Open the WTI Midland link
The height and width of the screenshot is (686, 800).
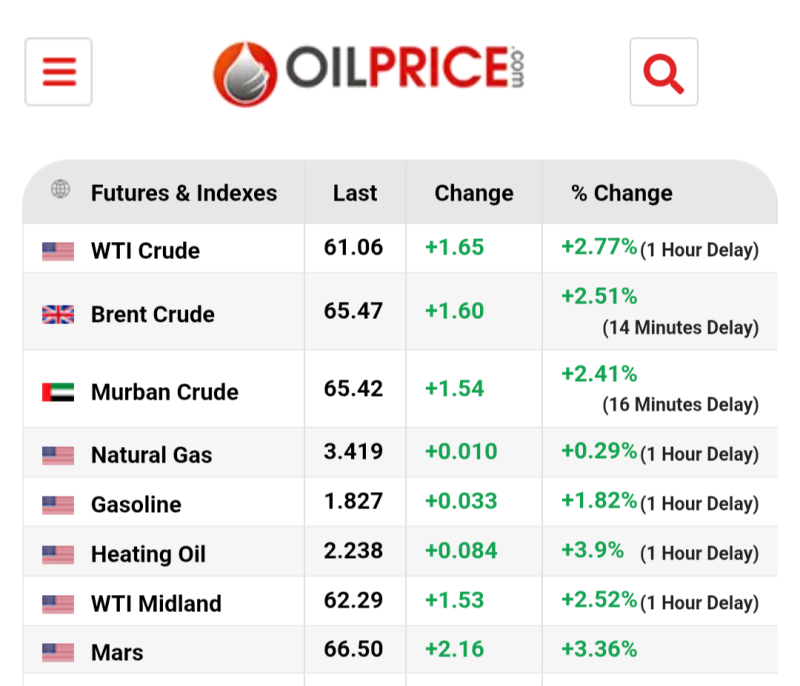156,604
